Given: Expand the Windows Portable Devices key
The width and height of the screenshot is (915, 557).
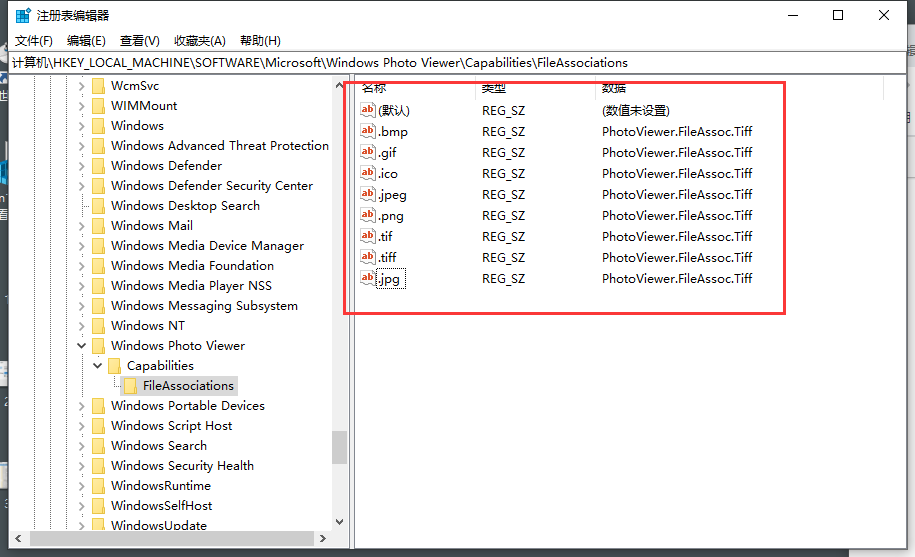Looking at the screenshot, I should coord(82,405).
